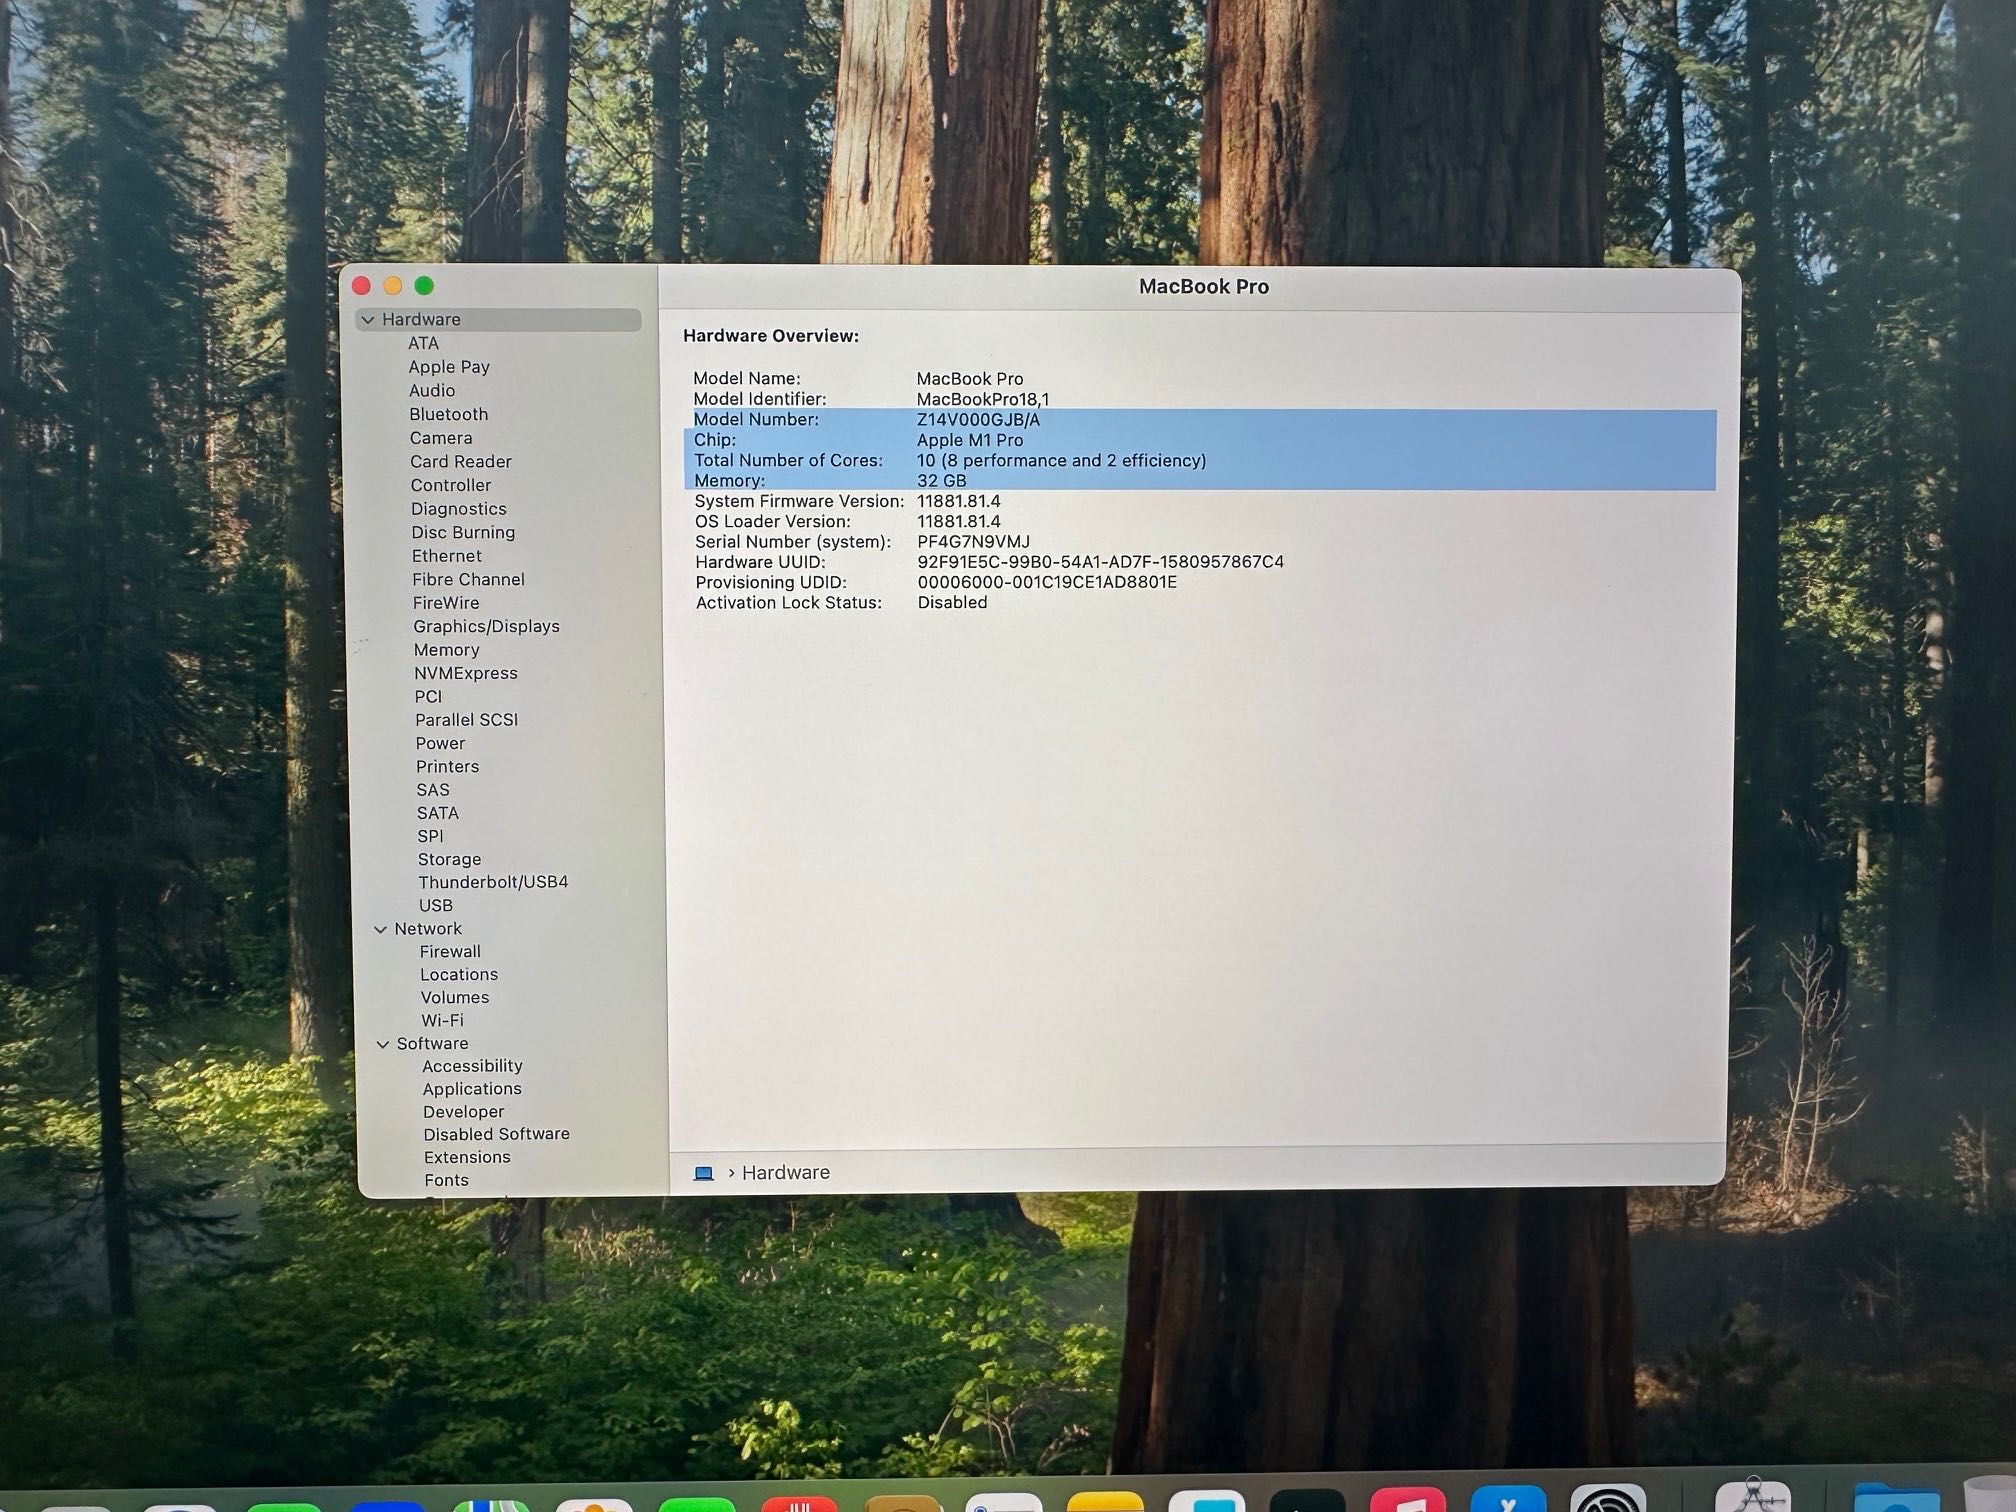
Task: Open Firewall information
Action: [450, 952]
